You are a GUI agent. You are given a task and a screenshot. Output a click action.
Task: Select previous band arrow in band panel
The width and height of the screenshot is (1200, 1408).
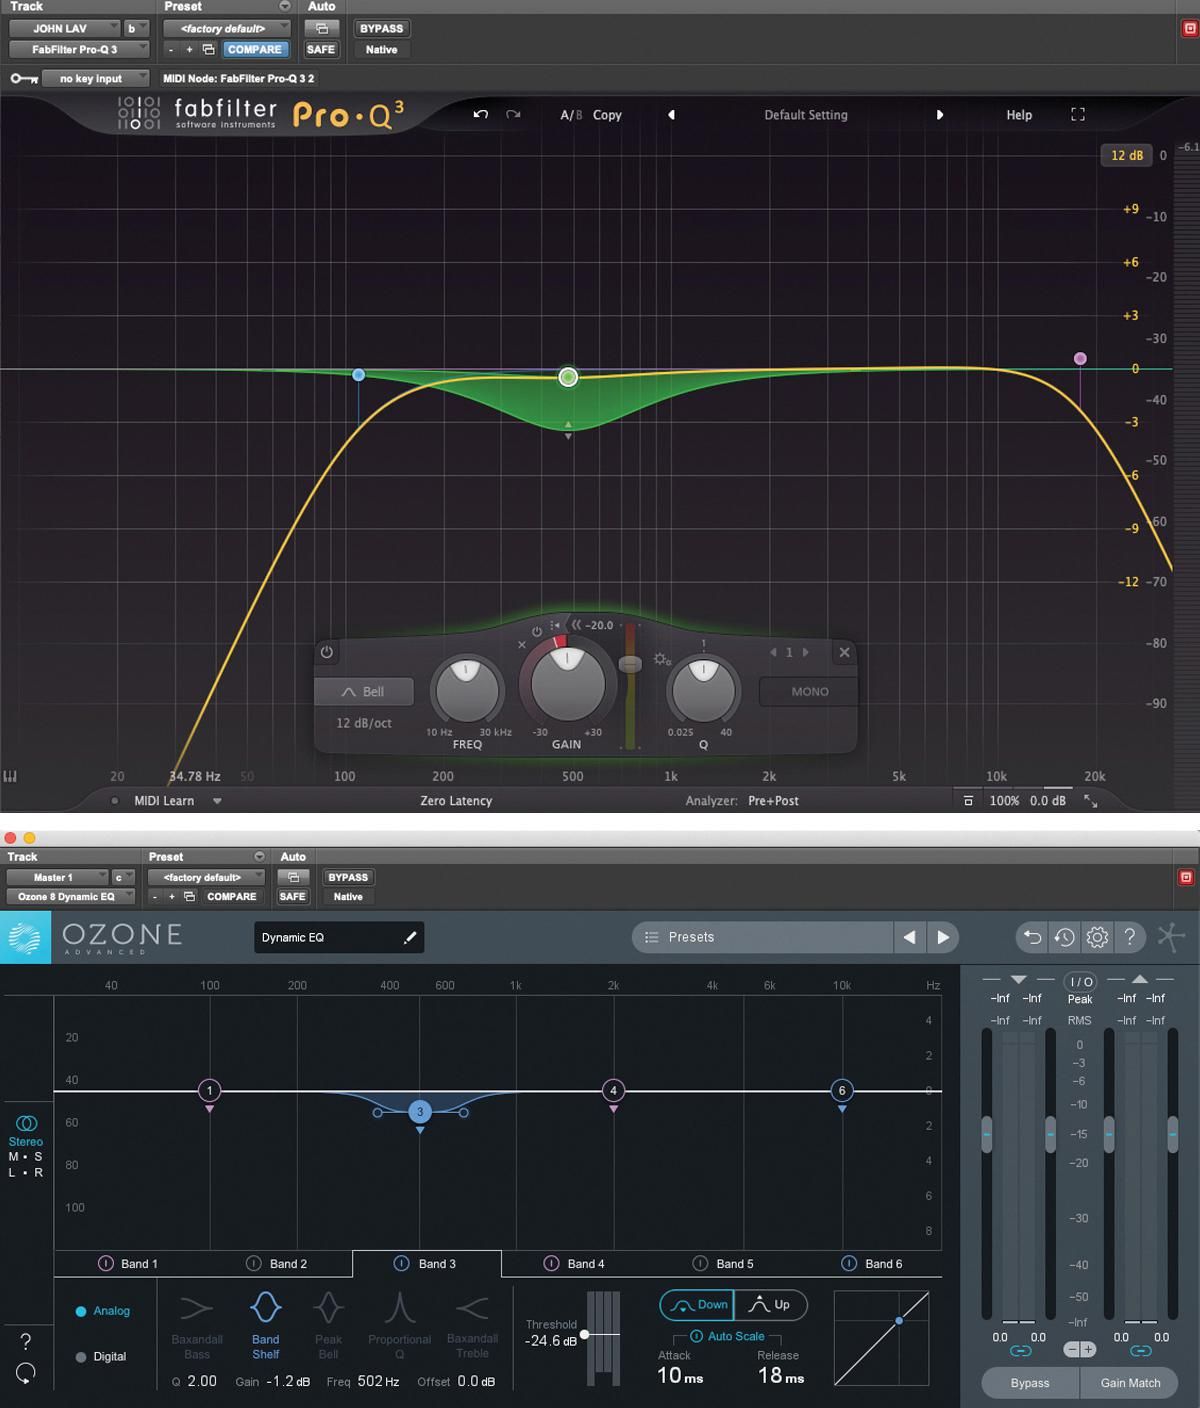click(x=773, y=652)
